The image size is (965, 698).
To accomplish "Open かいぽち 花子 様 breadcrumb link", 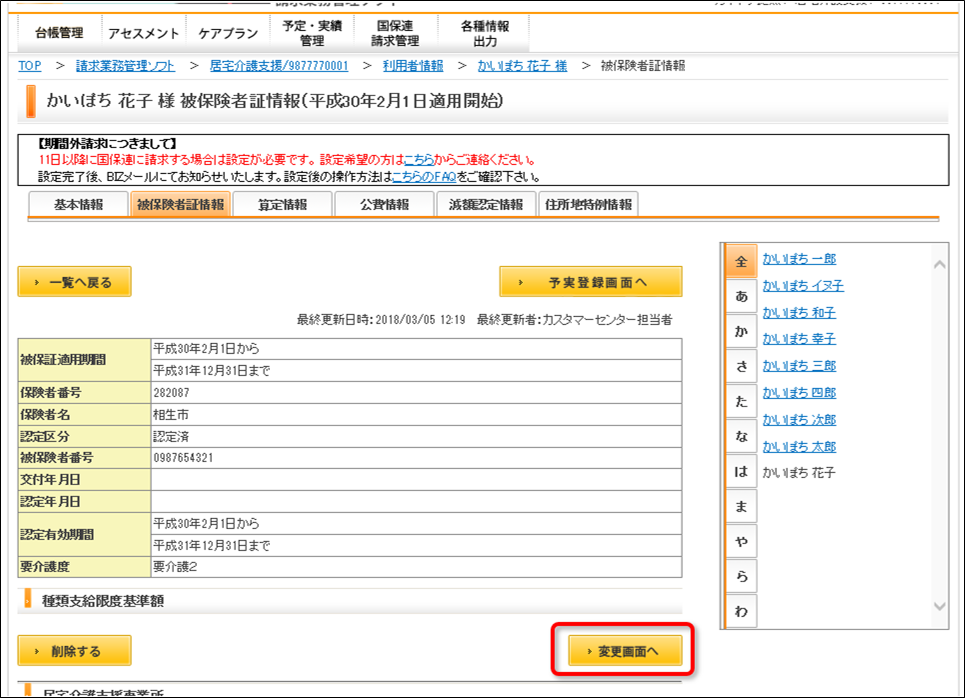I will 523,66.
